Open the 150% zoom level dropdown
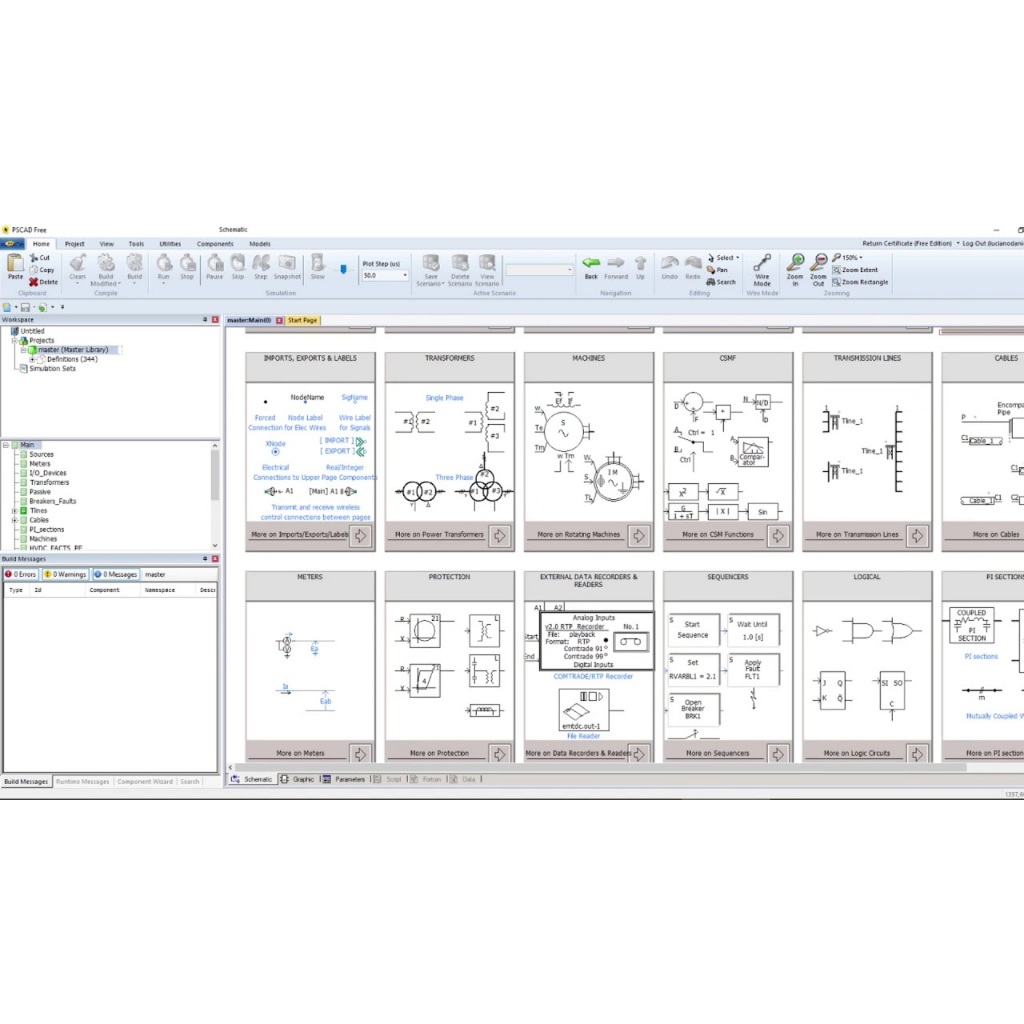The image size is (1024, 1024). coord(860,258)
